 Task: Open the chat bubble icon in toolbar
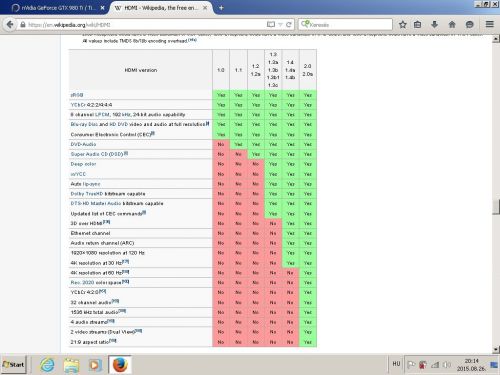point(469,24)
